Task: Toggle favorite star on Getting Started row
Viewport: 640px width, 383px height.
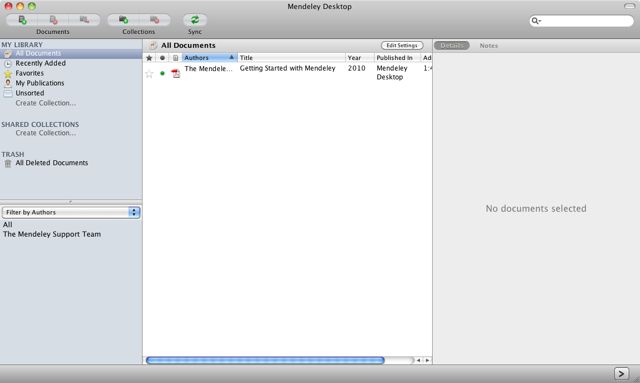Action: (149, 74)
